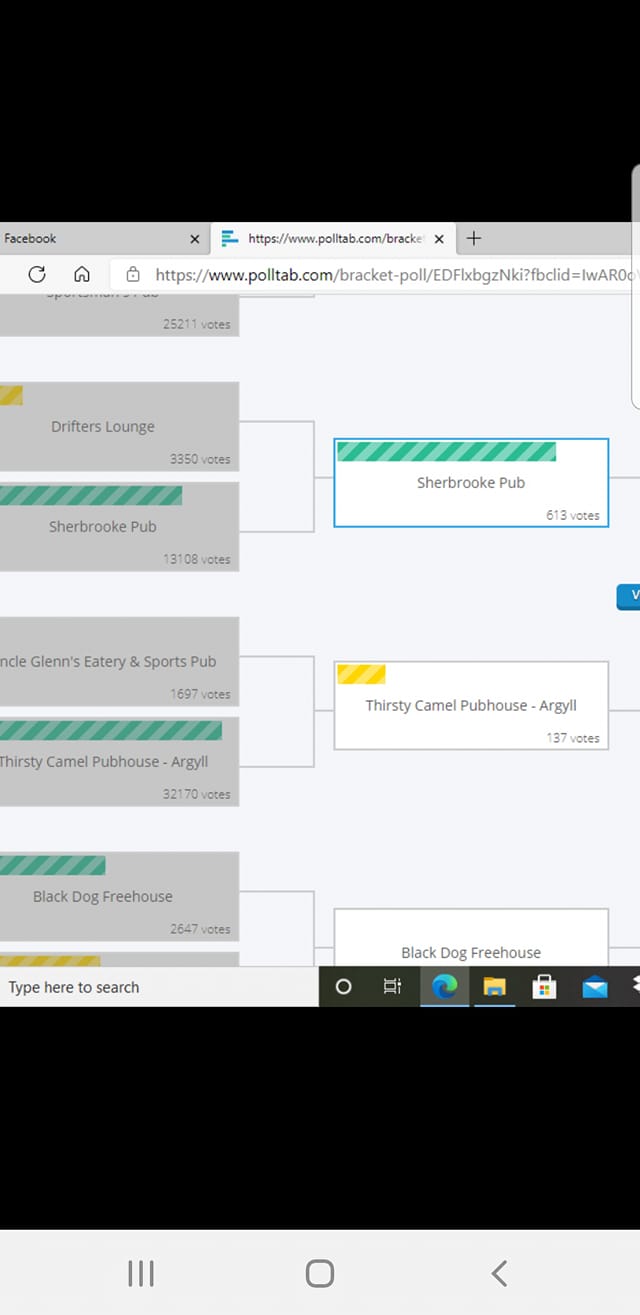
Task: Select the Sherbrooke Pub 613 votes card
Action: [471, 482]
